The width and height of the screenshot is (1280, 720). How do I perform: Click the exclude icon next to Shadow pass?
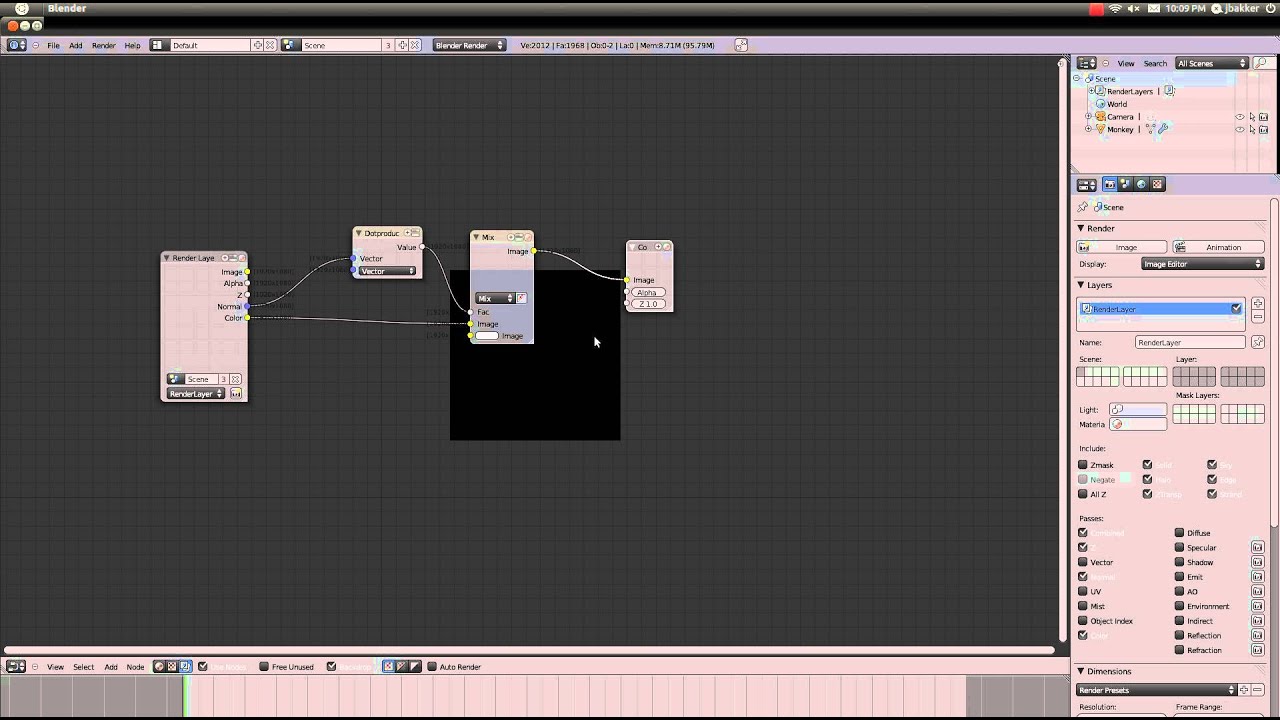pyautogui.click(x=1258, y=562)
